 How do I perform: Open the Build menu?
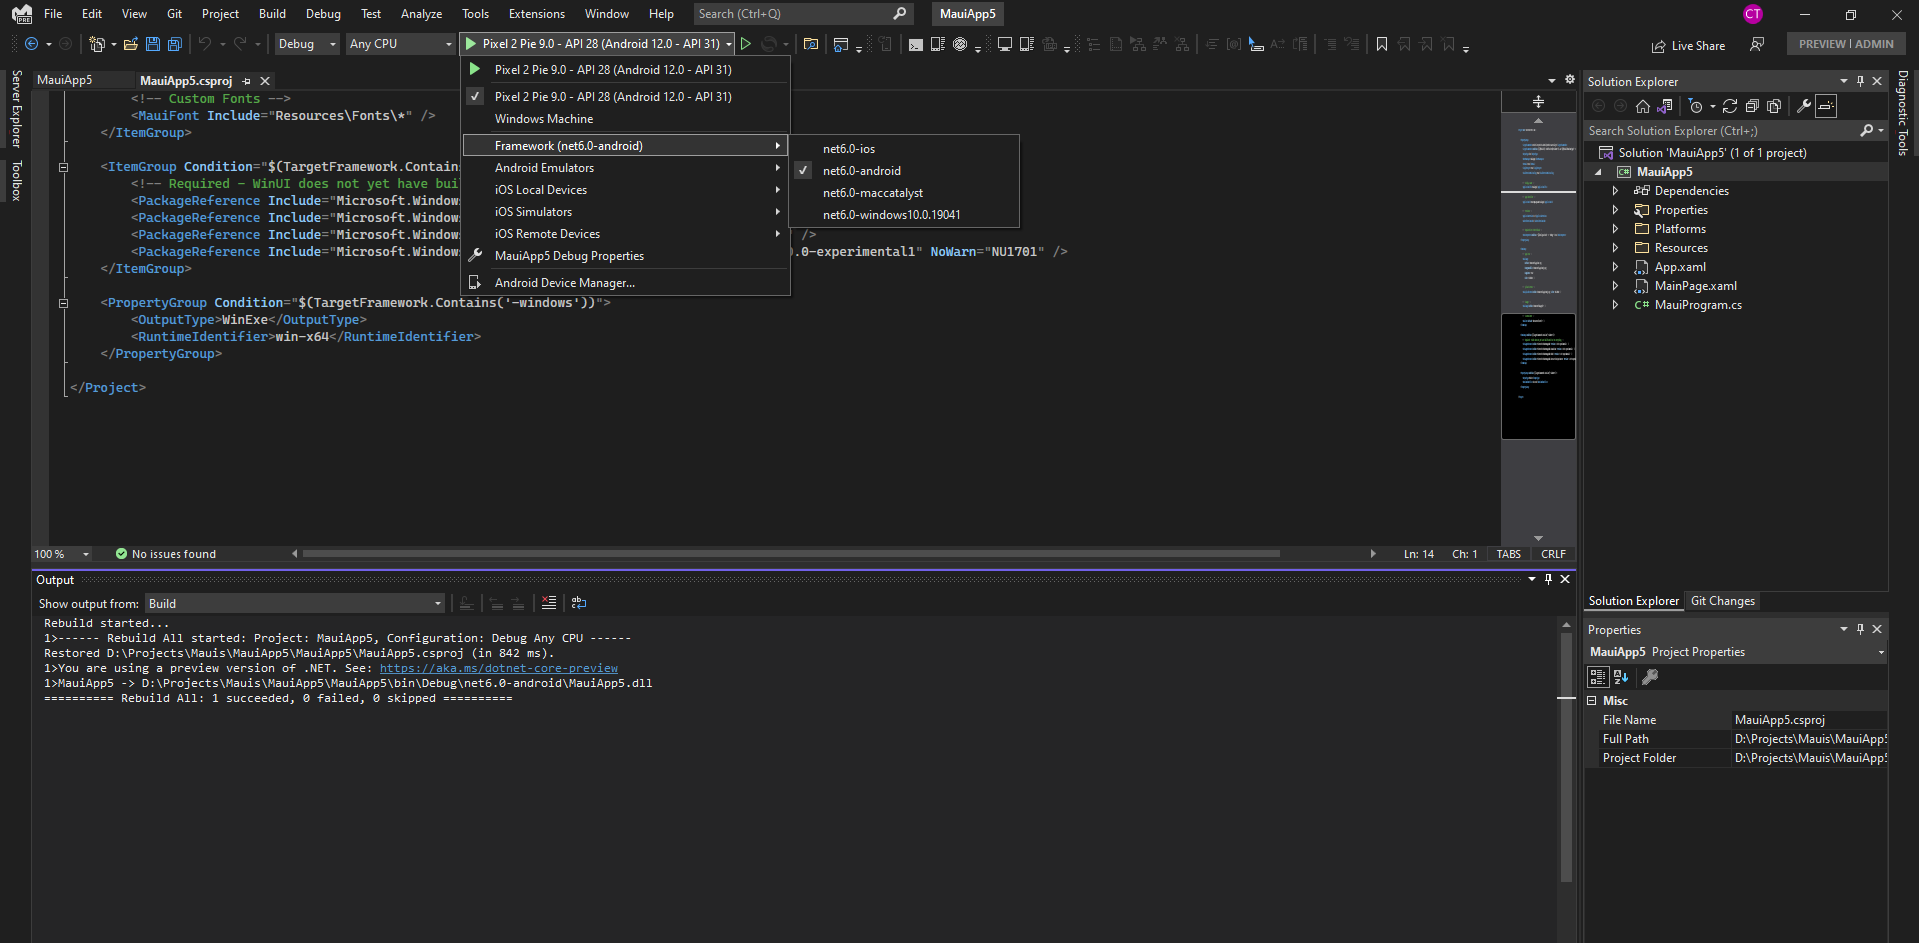[x=272, y=14]
